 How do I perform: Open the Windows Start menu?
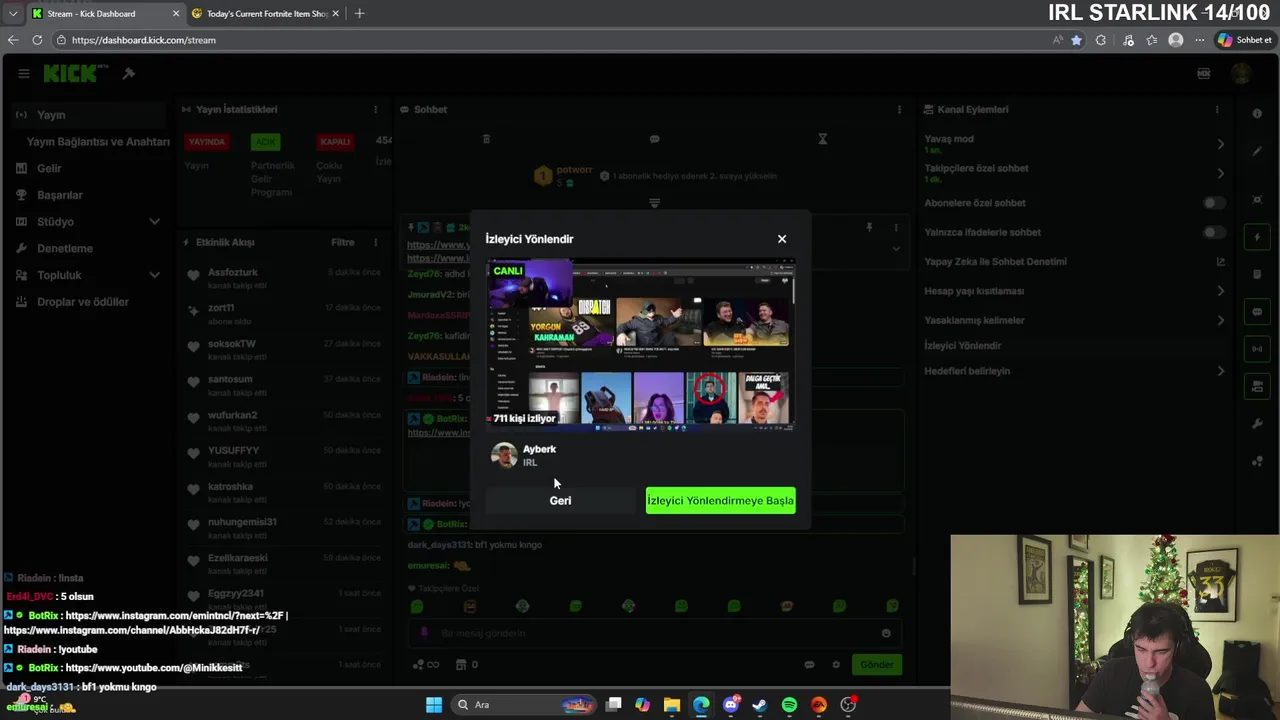coord(434,705)
